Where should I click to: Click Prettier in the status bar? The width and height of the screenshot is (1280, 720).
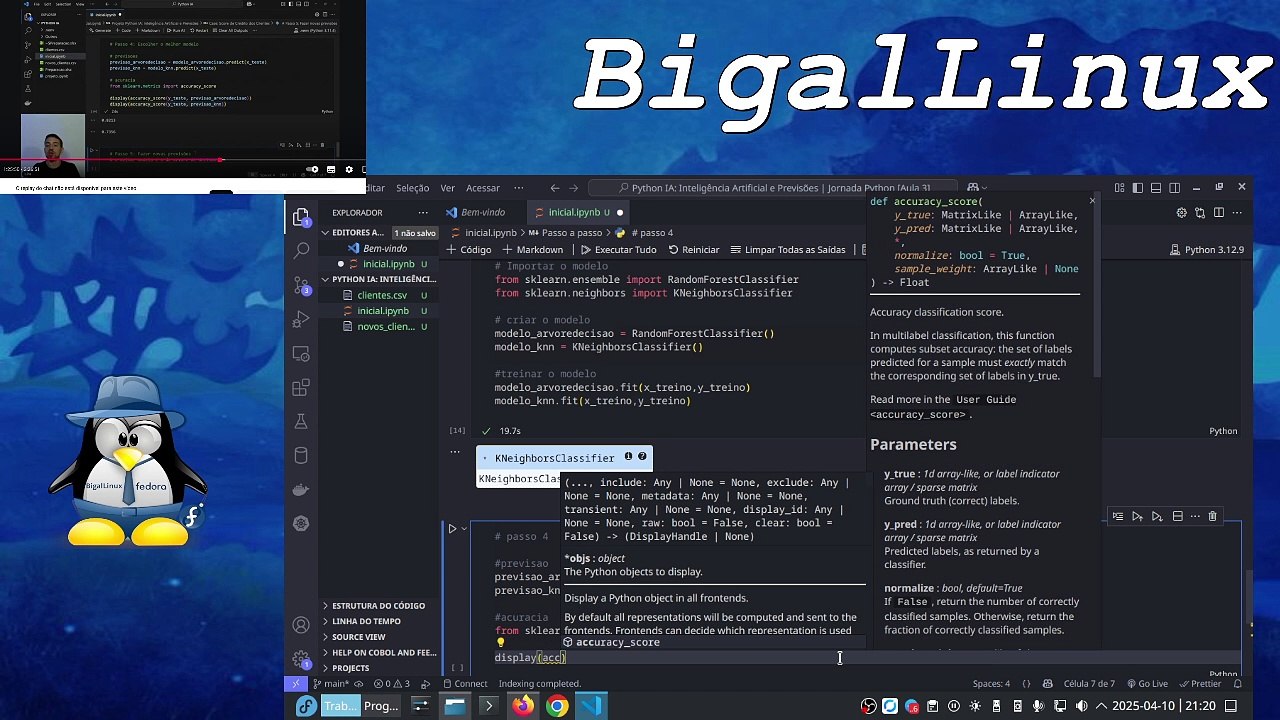(1199, 684)
